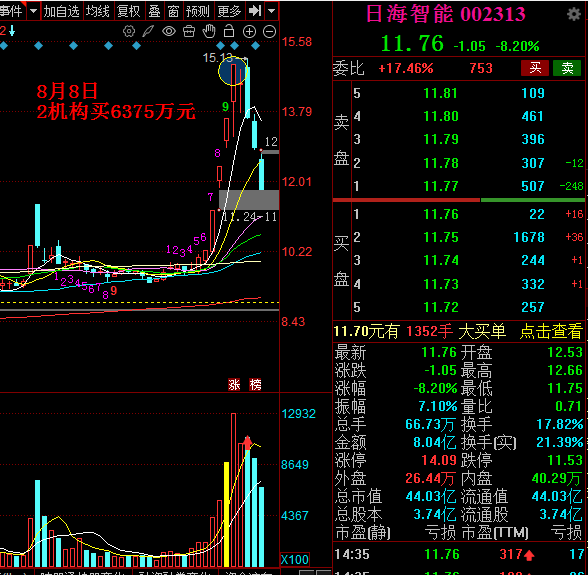Screen dimensions: 588x575
Task: Click the 金额 8.04亿 value
Action: point(434,443)
